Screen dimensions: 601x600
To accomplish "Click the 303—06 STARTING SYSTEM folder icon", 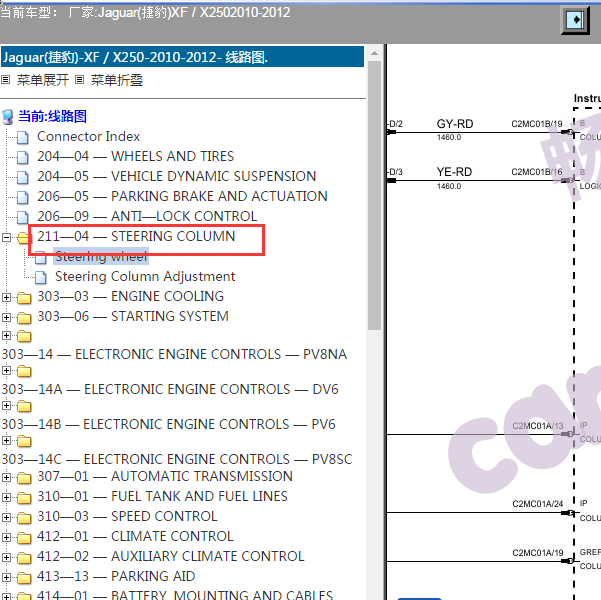I will tap(24, 317).
